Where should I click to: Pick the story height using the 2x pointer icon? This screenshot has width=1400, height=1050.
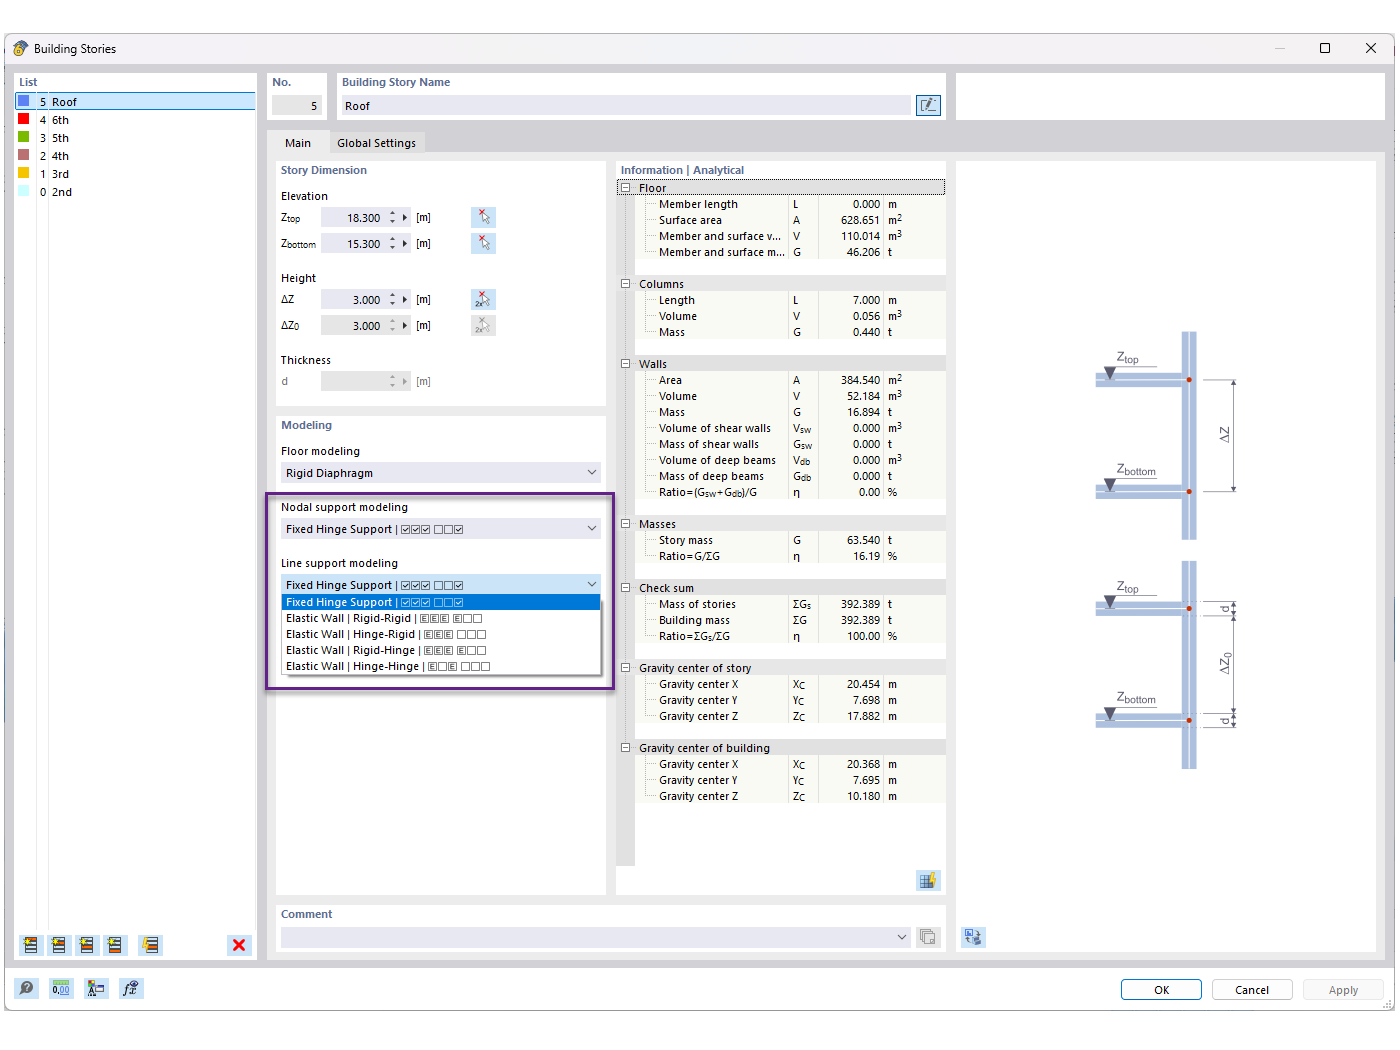click(483, 298)
